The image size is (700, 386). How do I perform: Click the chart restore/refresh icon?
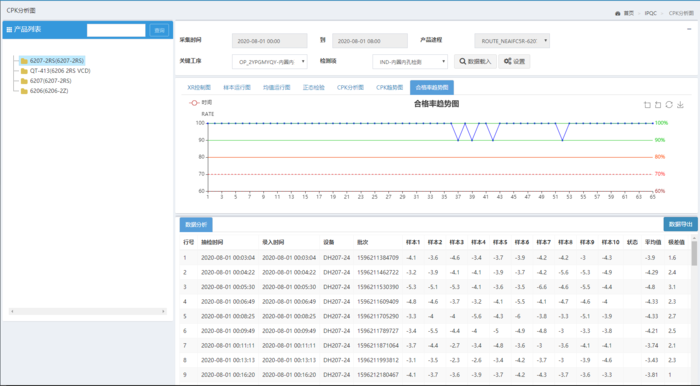[x=669, y=104]
